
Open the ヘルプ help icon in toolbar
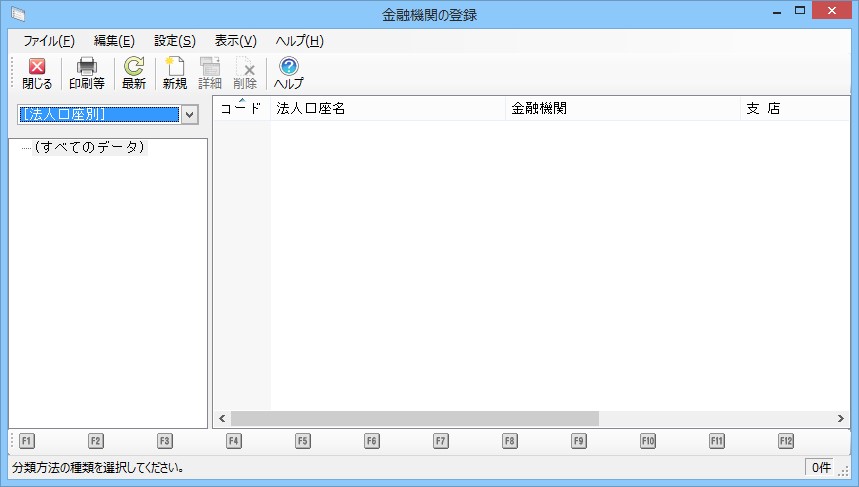pyautogui.click(x=289, y=73)
